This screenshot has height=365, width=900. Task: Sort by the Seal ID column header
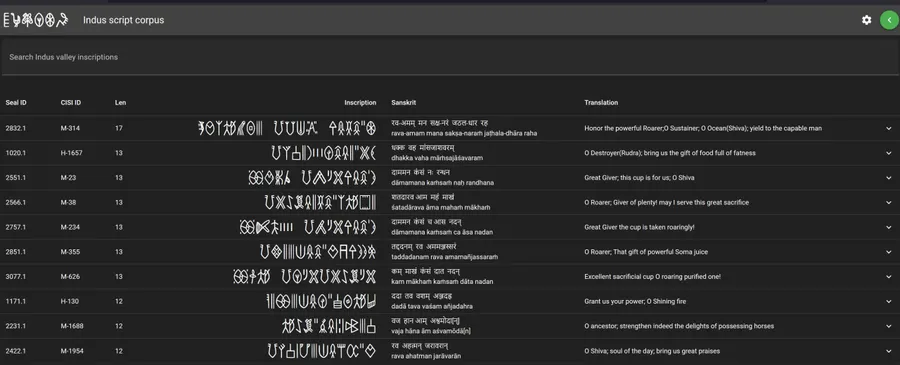(x=16, y=103)
